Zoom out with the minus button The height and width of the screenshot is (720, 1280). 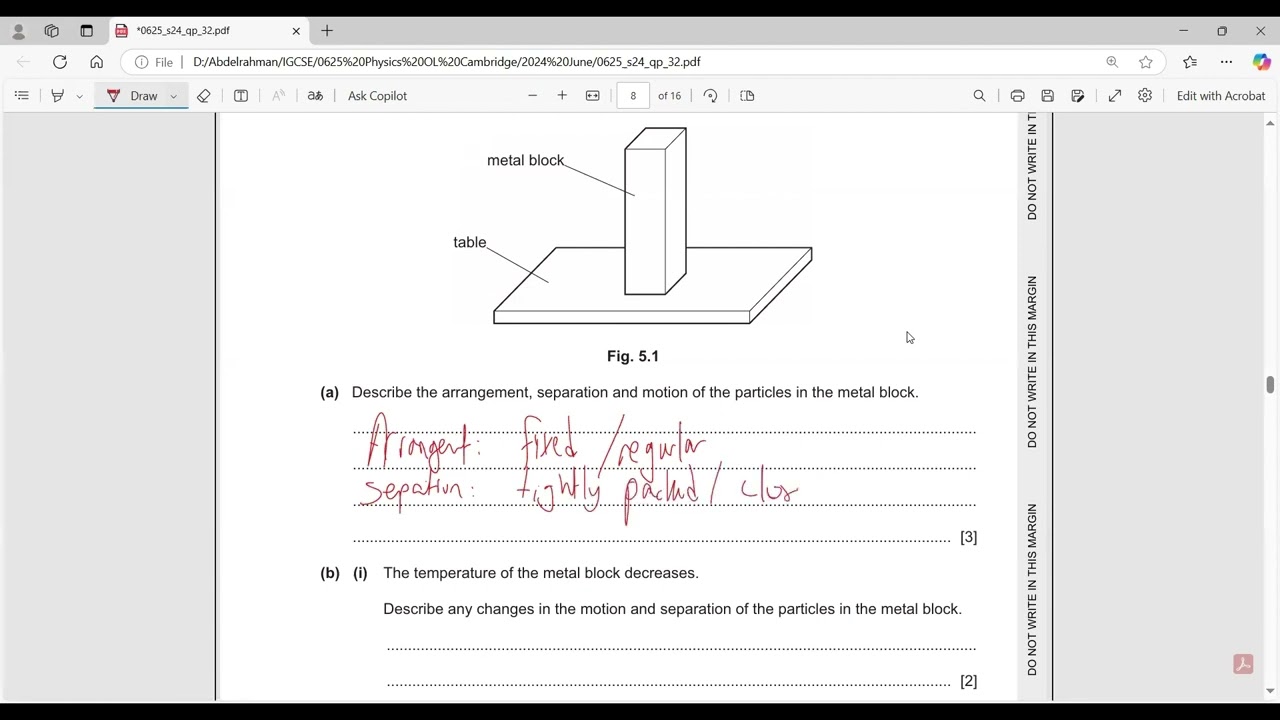(x=532, y=96)
